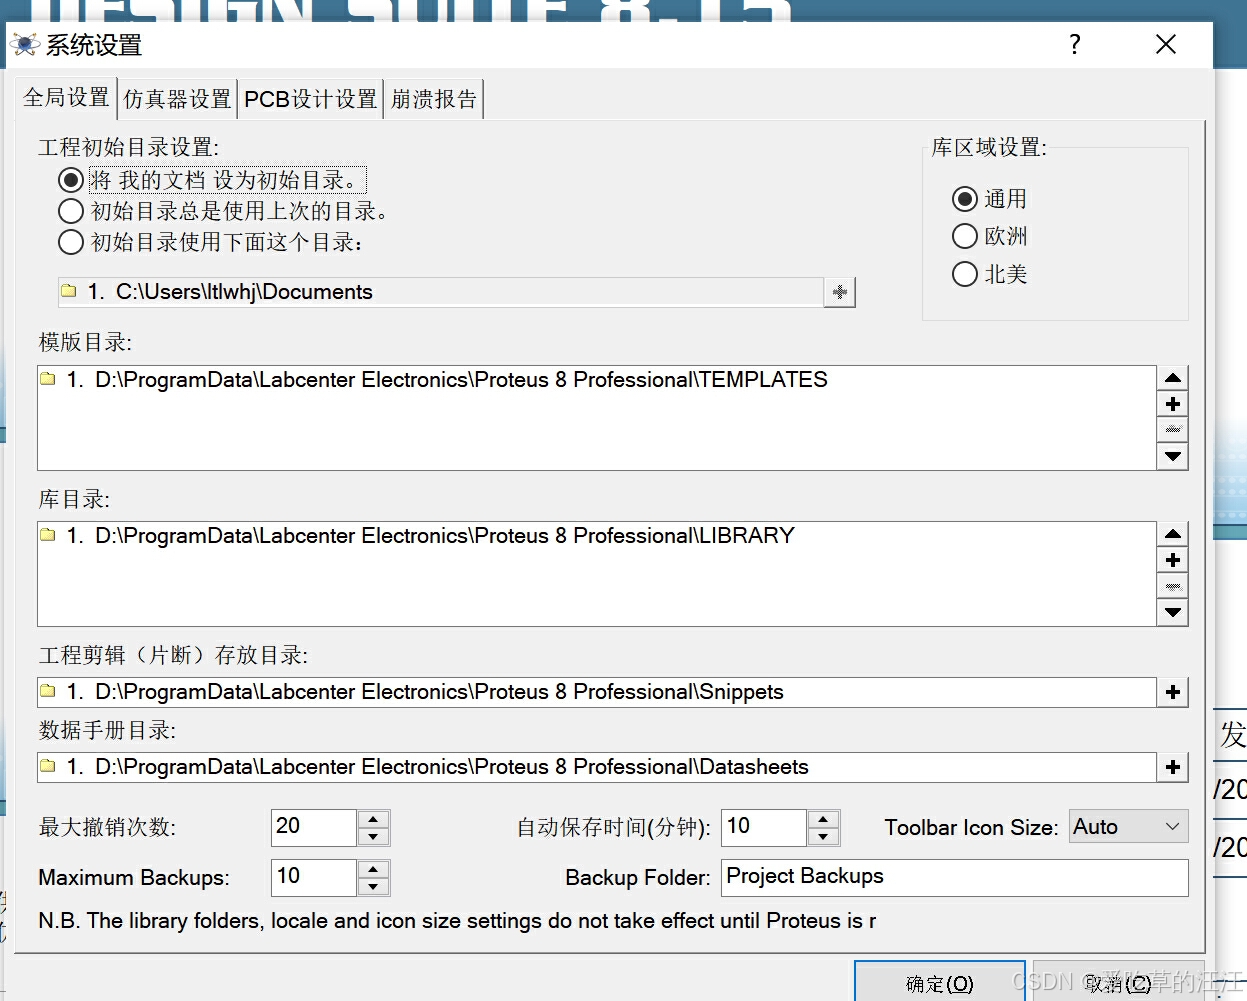The height and width of the screenshot is (1001, 1247).
Task: Click the Proteus icon in the dialog title bar
Action: coord(24,45)
